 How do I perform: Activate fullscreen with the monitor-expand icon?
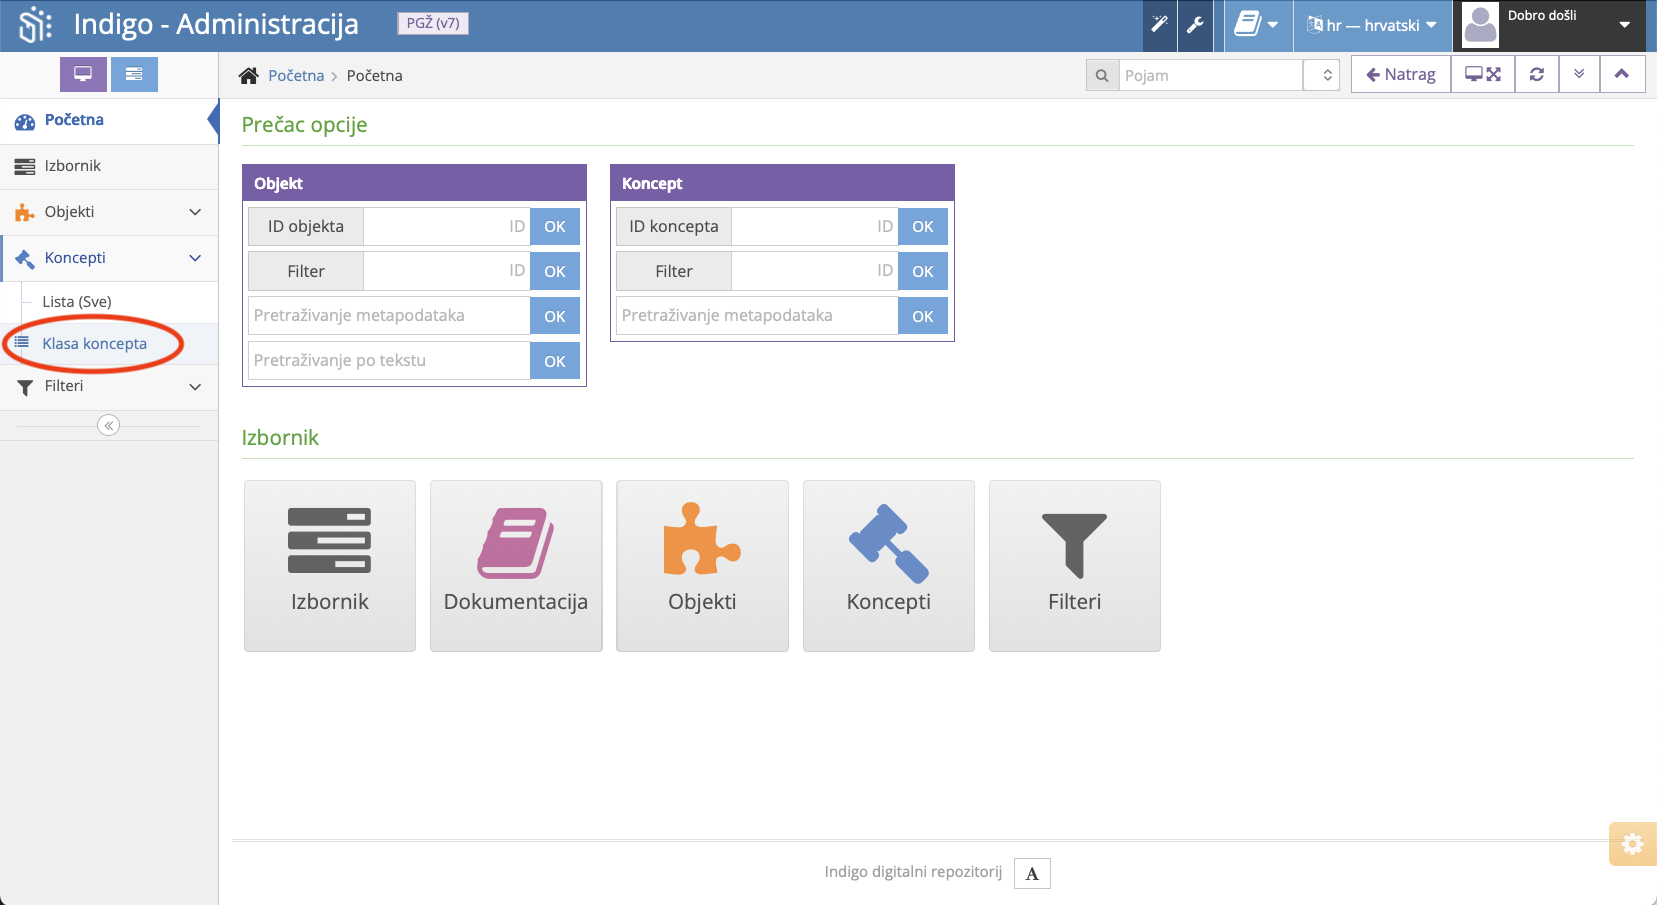pos(1482,74)
